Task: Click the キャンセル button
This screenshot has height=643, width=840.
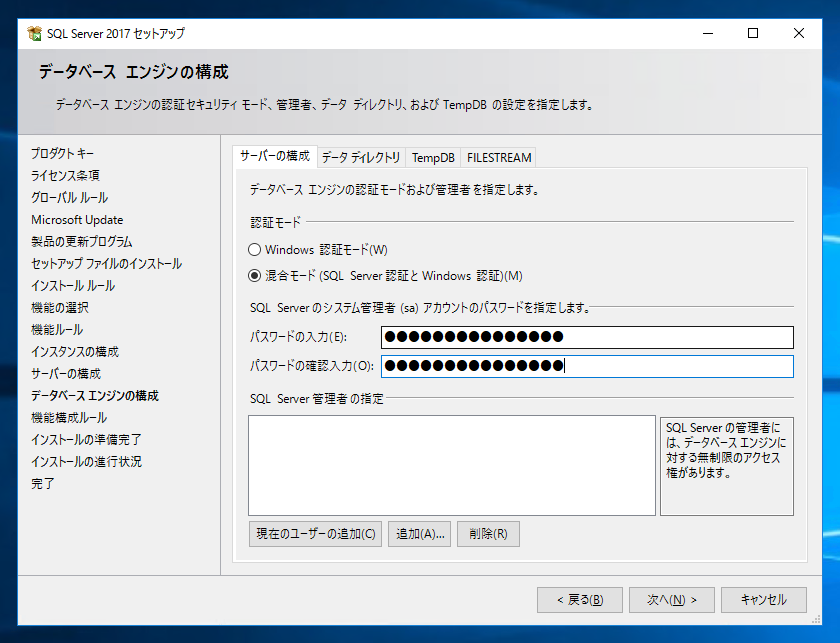Action: pyautogui.click(x=763, y=600)
